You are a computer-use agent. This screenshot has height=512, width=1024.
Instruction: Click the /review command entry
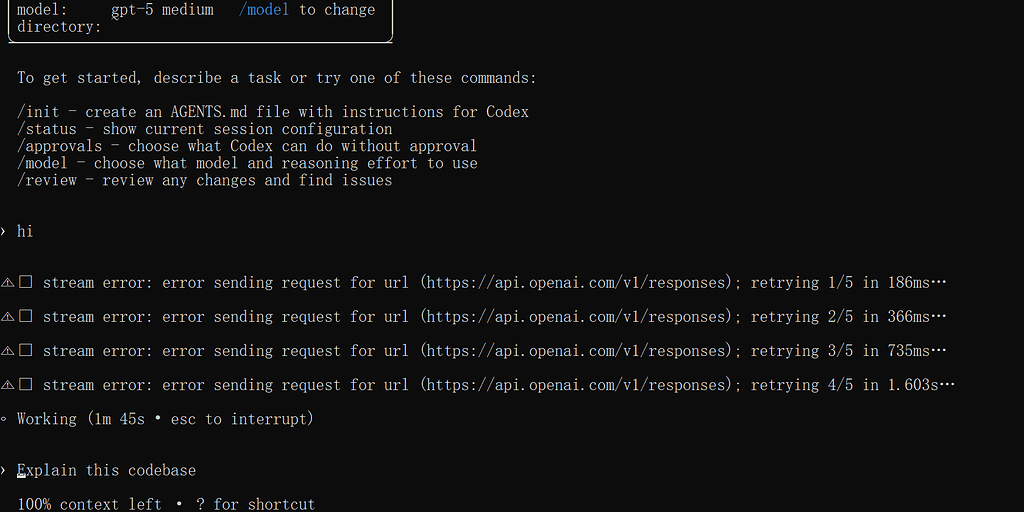pyautogui.click(x=204, y=180)
